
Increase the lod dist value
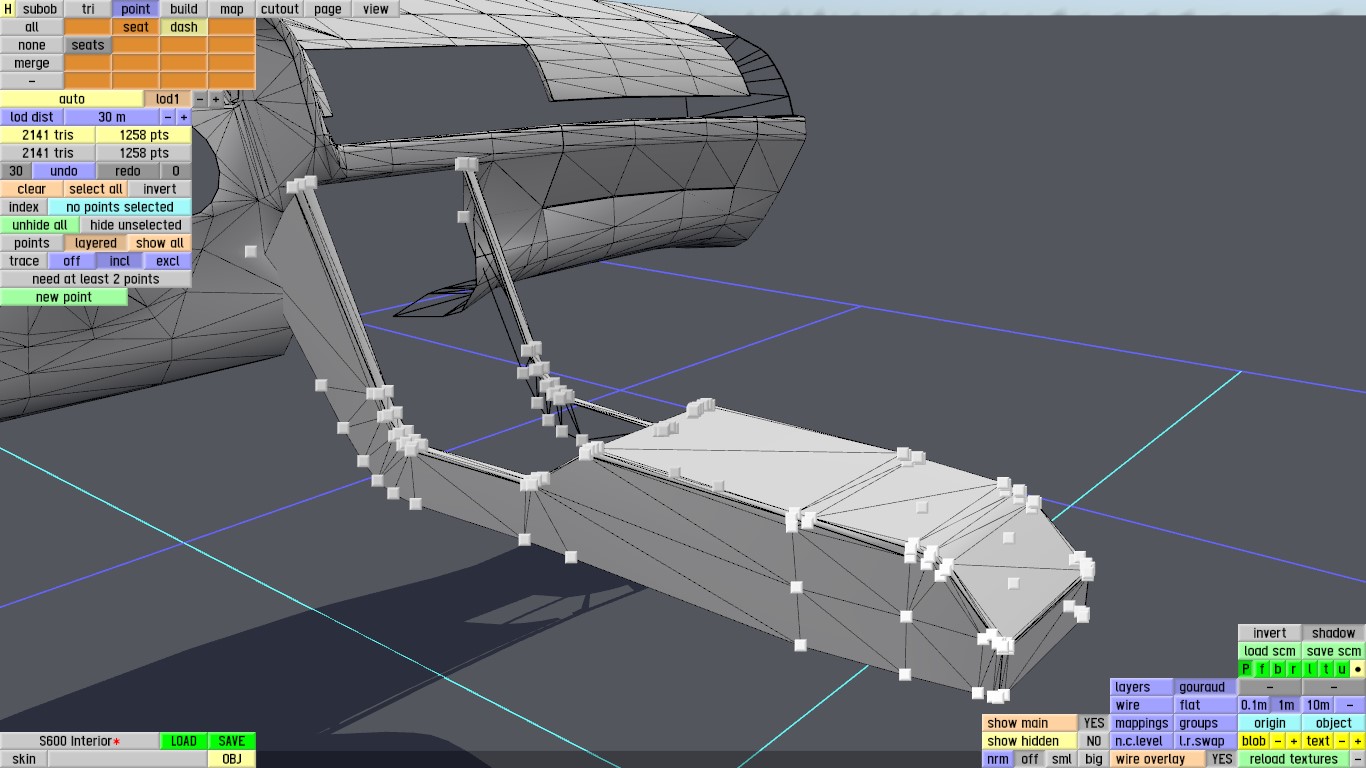184,117
